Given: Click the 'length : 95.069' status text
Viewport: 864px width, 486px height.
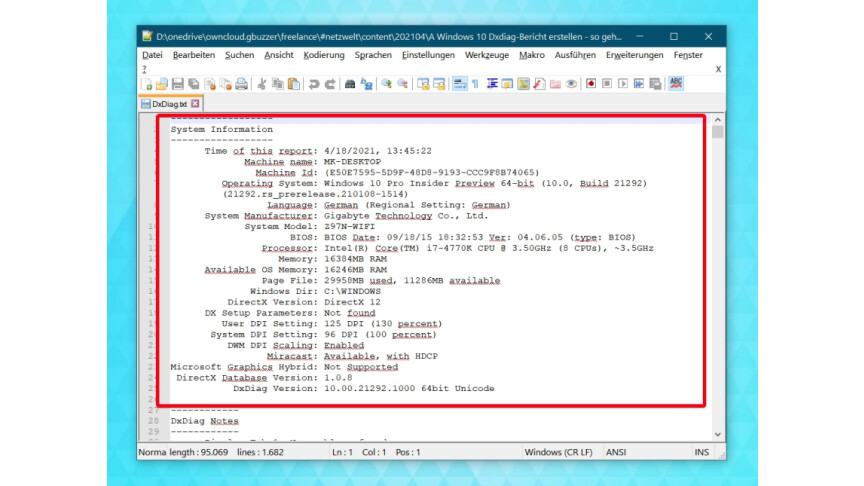Looking at the screenshot, I should (x=199, y=452).
